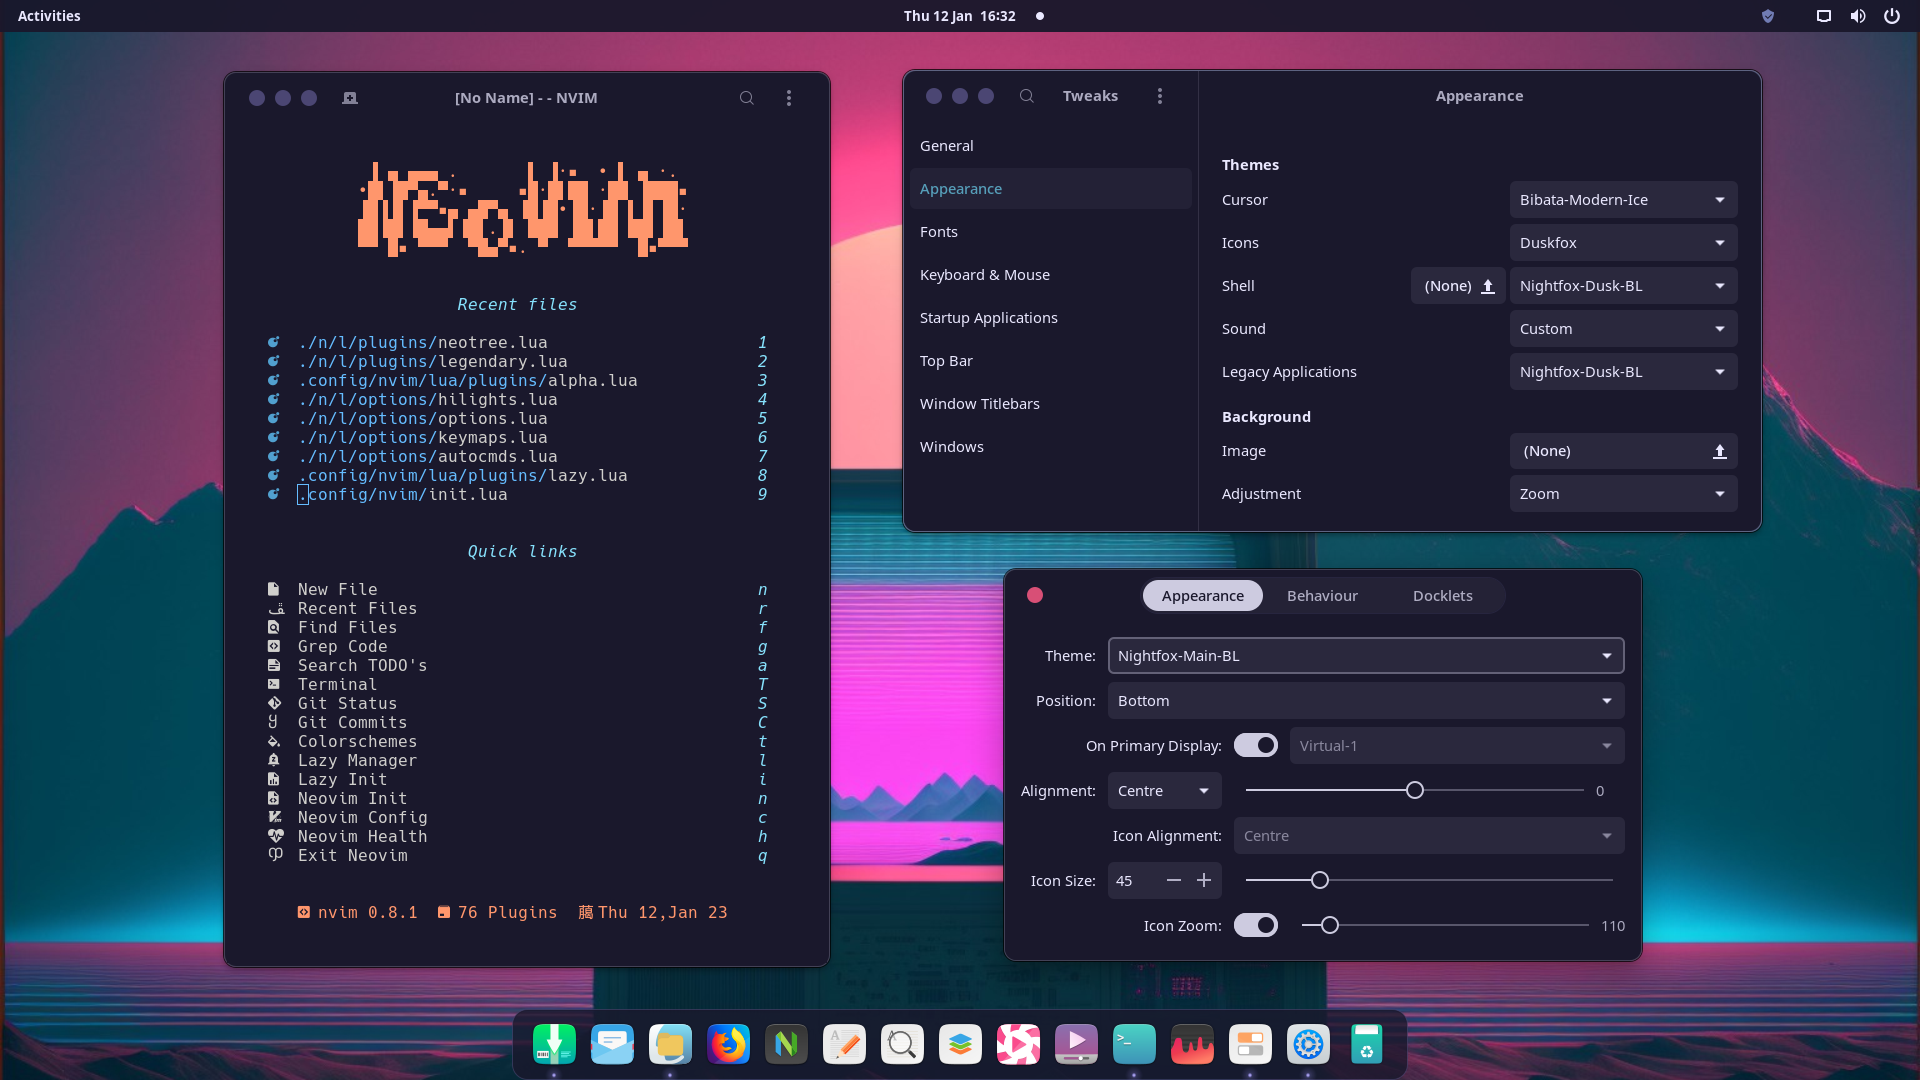Image resolution: width=1920 pixels, height=1080 pixels.
Task: Launch the purple video player from dock
Action: [1076, 1045]
